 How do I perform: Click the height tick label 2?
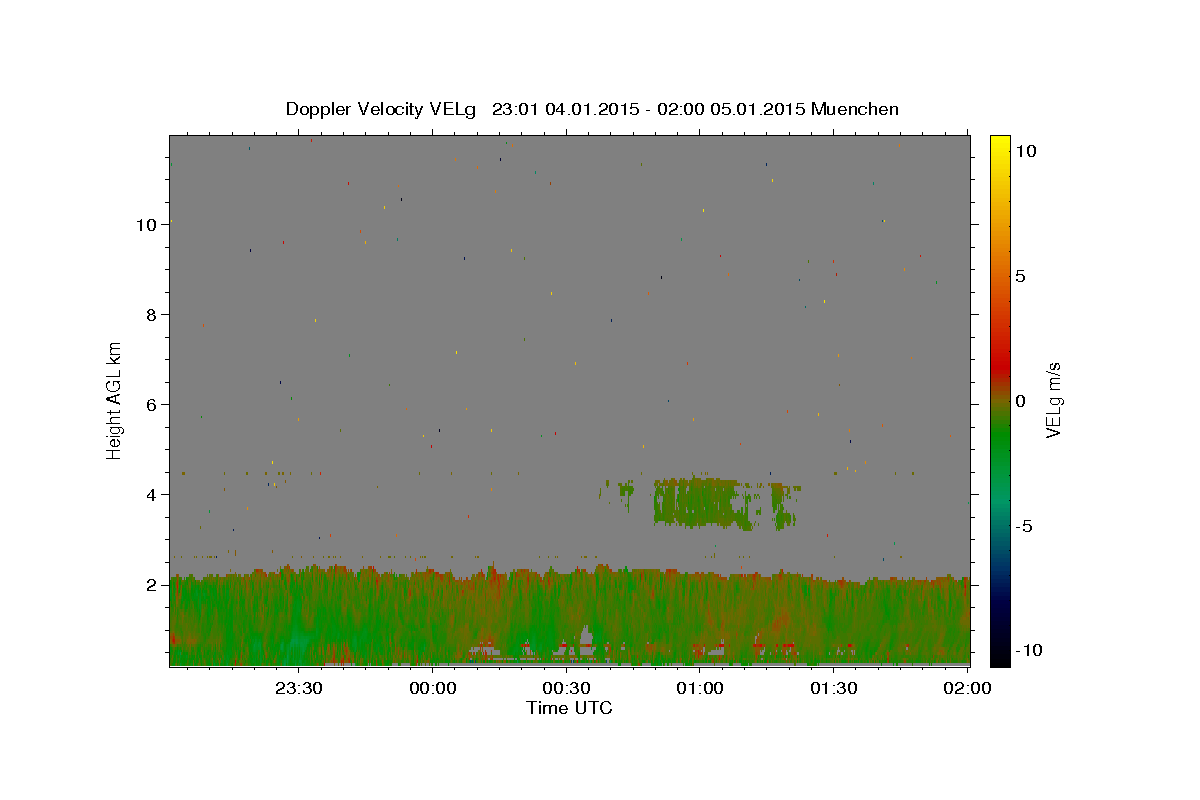click(x=152, y=584)
